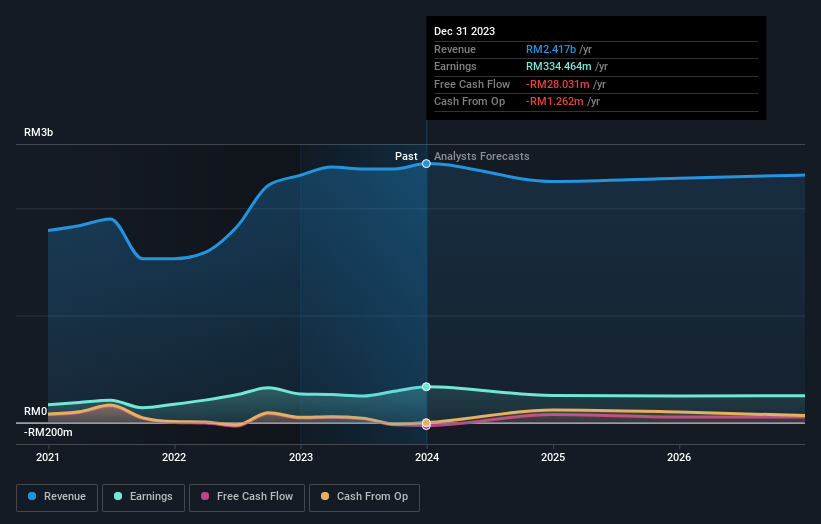Click the teal Earnings data point at 2024
The image size is (821, 524).
426,387
